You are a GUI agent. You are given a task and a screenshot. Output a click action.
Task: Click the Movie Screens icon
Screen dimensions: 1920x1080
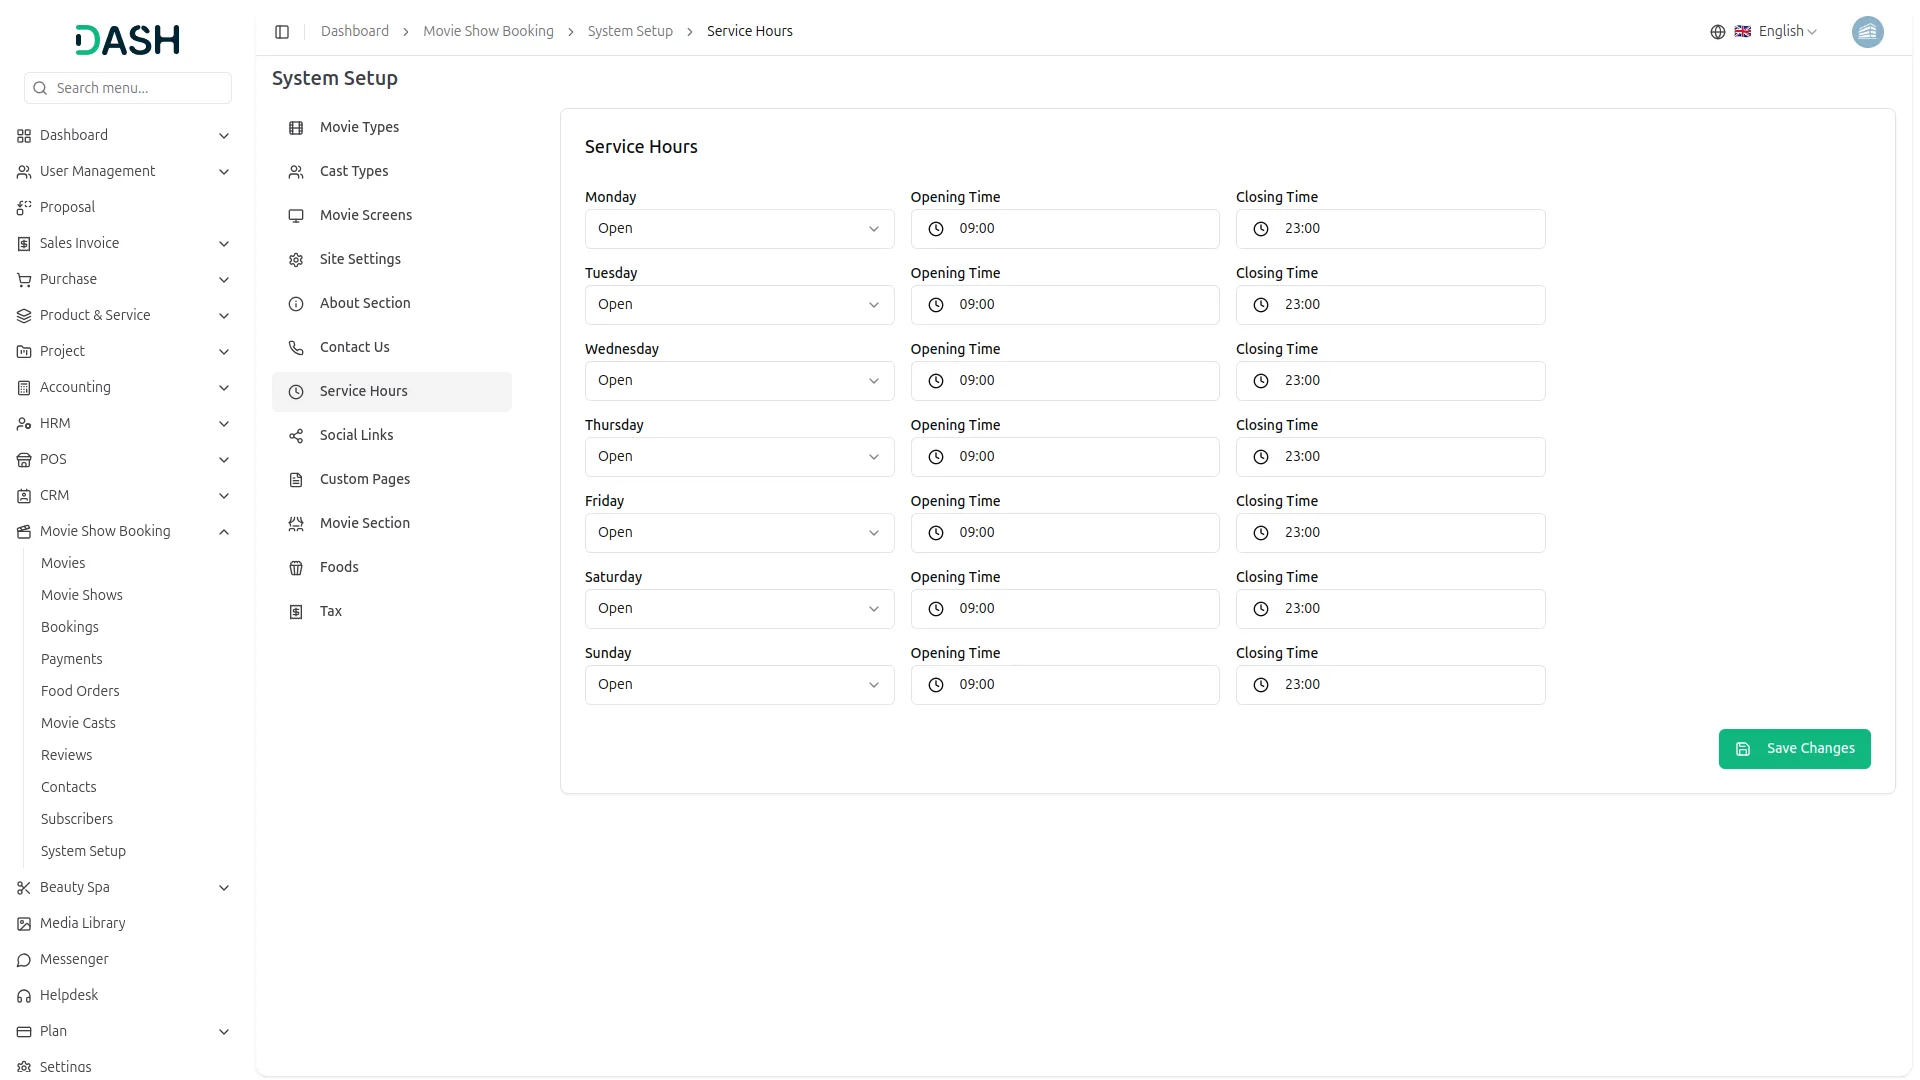click(295, 215)
